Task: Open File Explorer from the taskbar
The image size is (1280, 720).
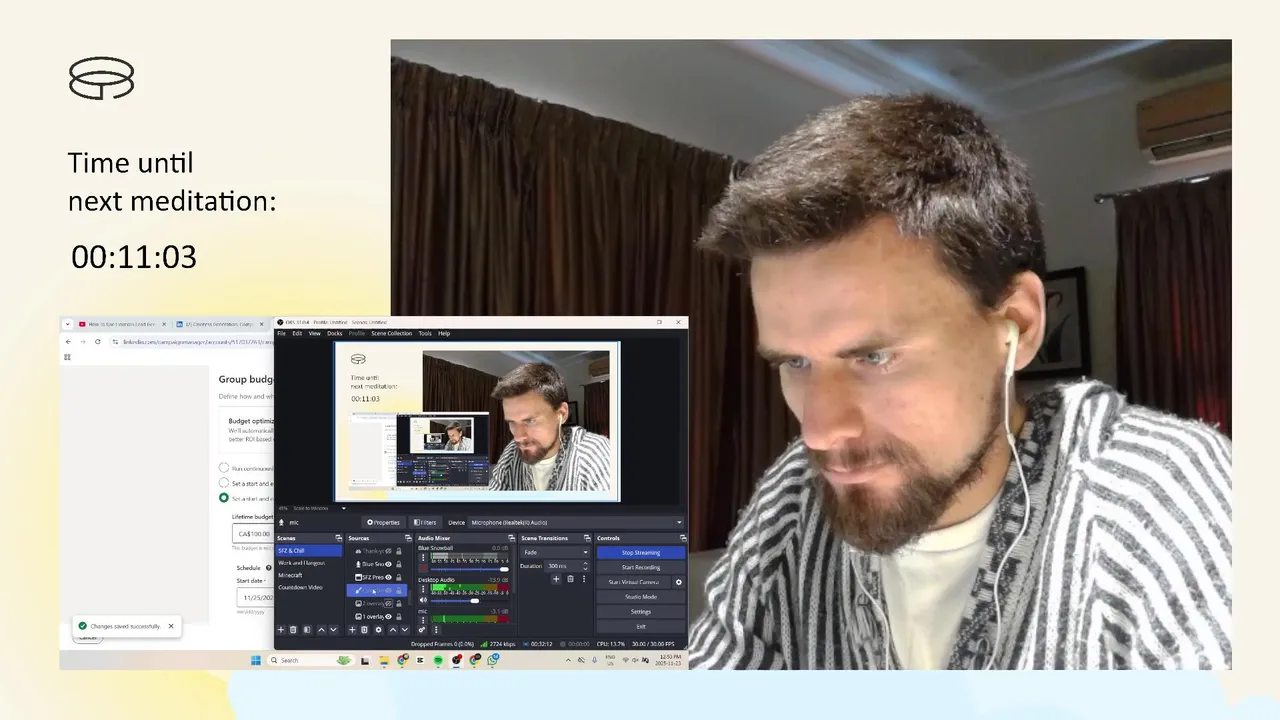Action: point(383,660)
